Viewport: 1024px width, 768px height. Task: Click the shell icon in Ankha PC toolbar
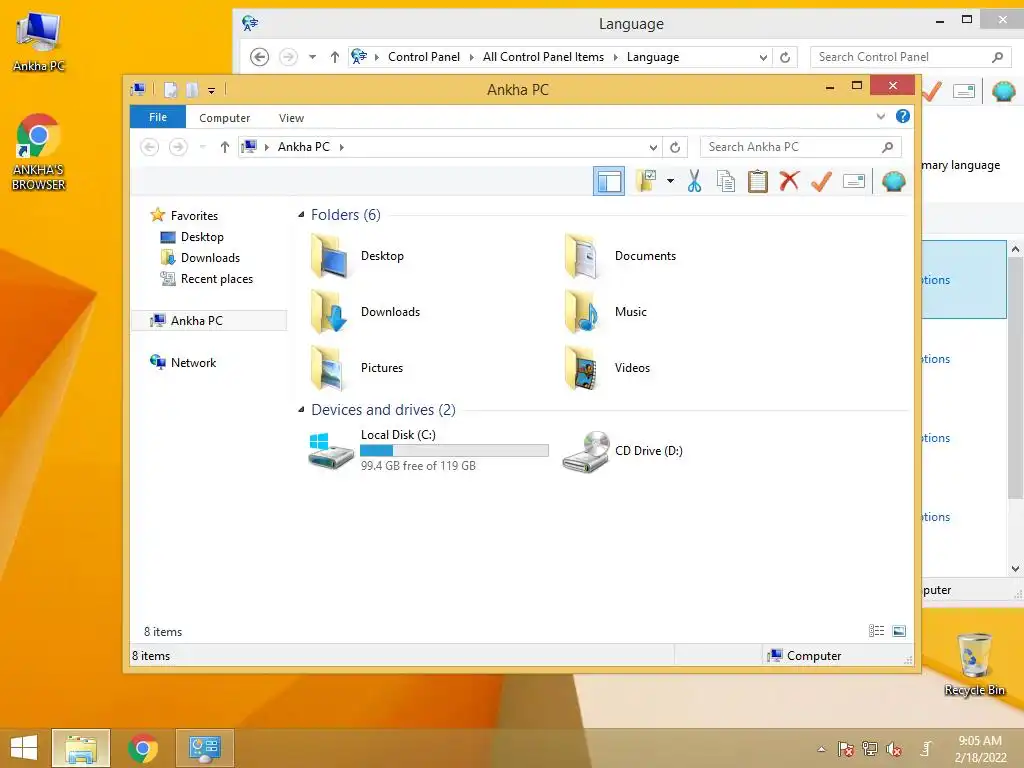pos(893,181)
